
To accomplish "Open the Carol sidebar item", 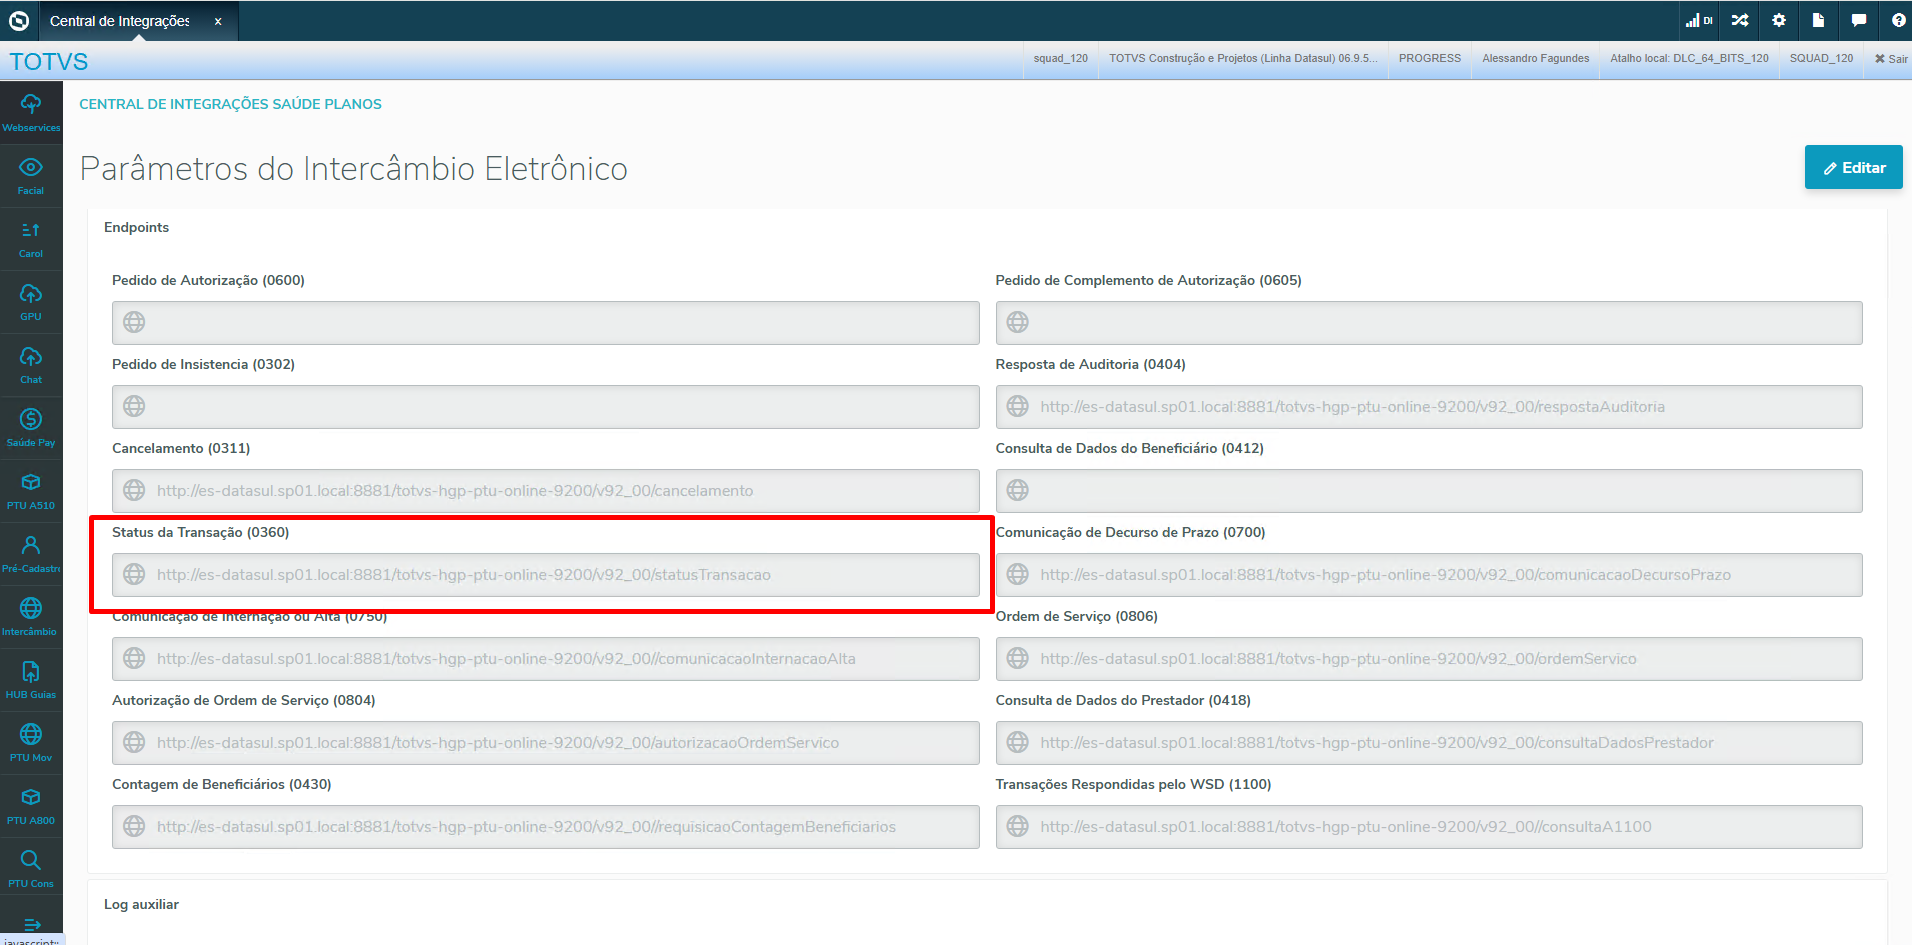I will (x=31, y=239).
